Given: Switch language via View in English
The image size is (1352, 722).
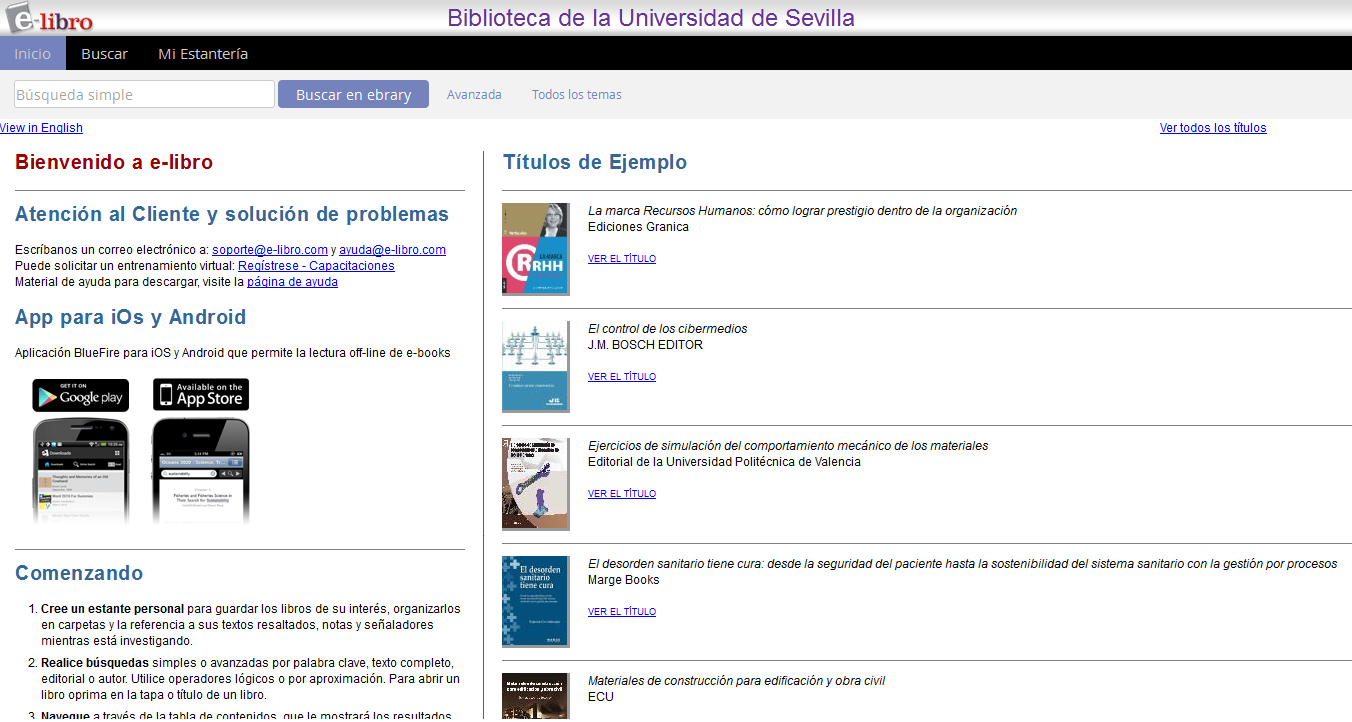Looking at the screenshot, I should (x=41, y=128).
